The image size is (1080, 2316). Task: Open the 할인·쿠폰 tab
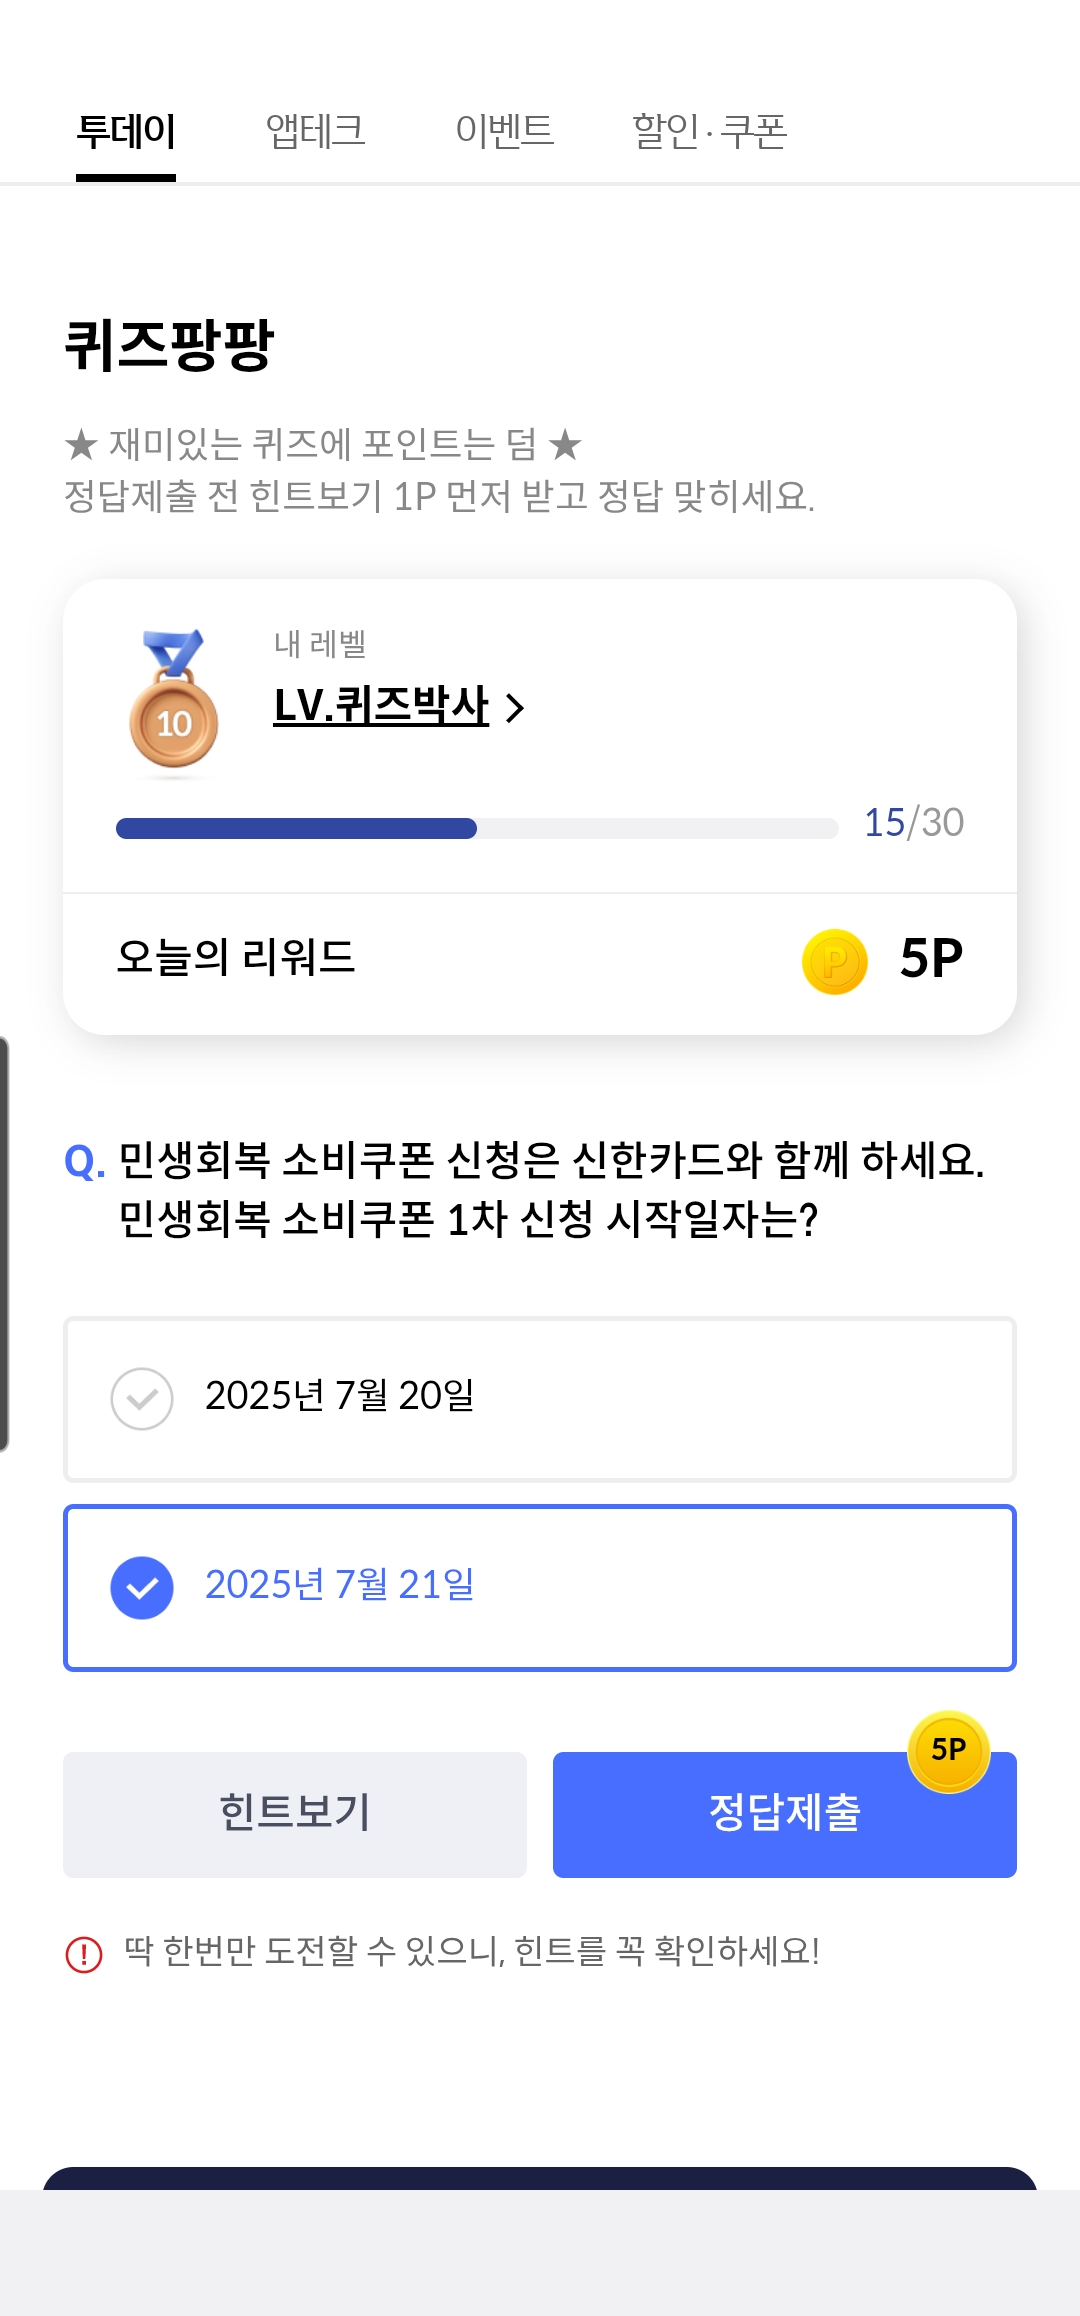(x=710, y=131)
